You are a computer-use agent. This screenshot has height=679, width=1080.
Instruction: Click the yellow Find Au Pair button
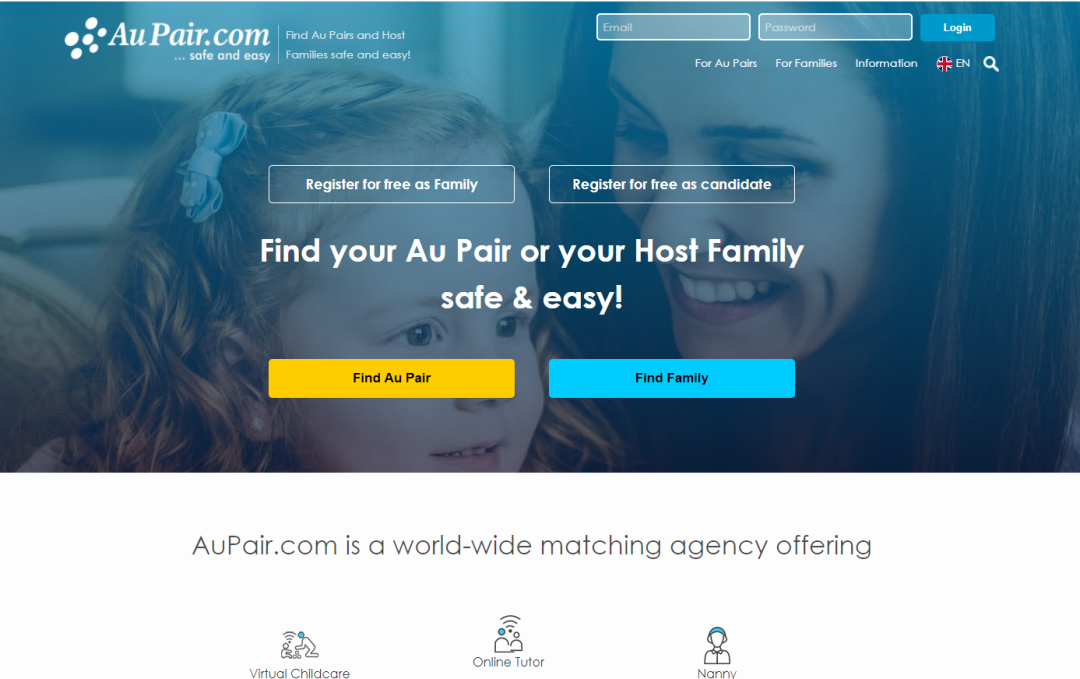[x=391, y=378]
